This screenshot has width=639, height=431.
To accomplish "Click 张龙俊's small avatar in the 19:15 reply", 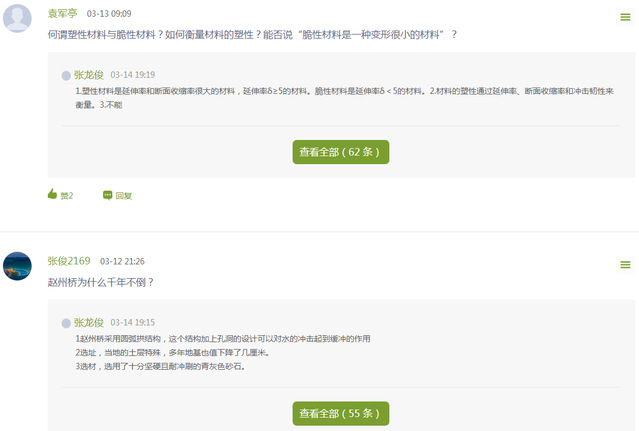I will pos(66,323).
